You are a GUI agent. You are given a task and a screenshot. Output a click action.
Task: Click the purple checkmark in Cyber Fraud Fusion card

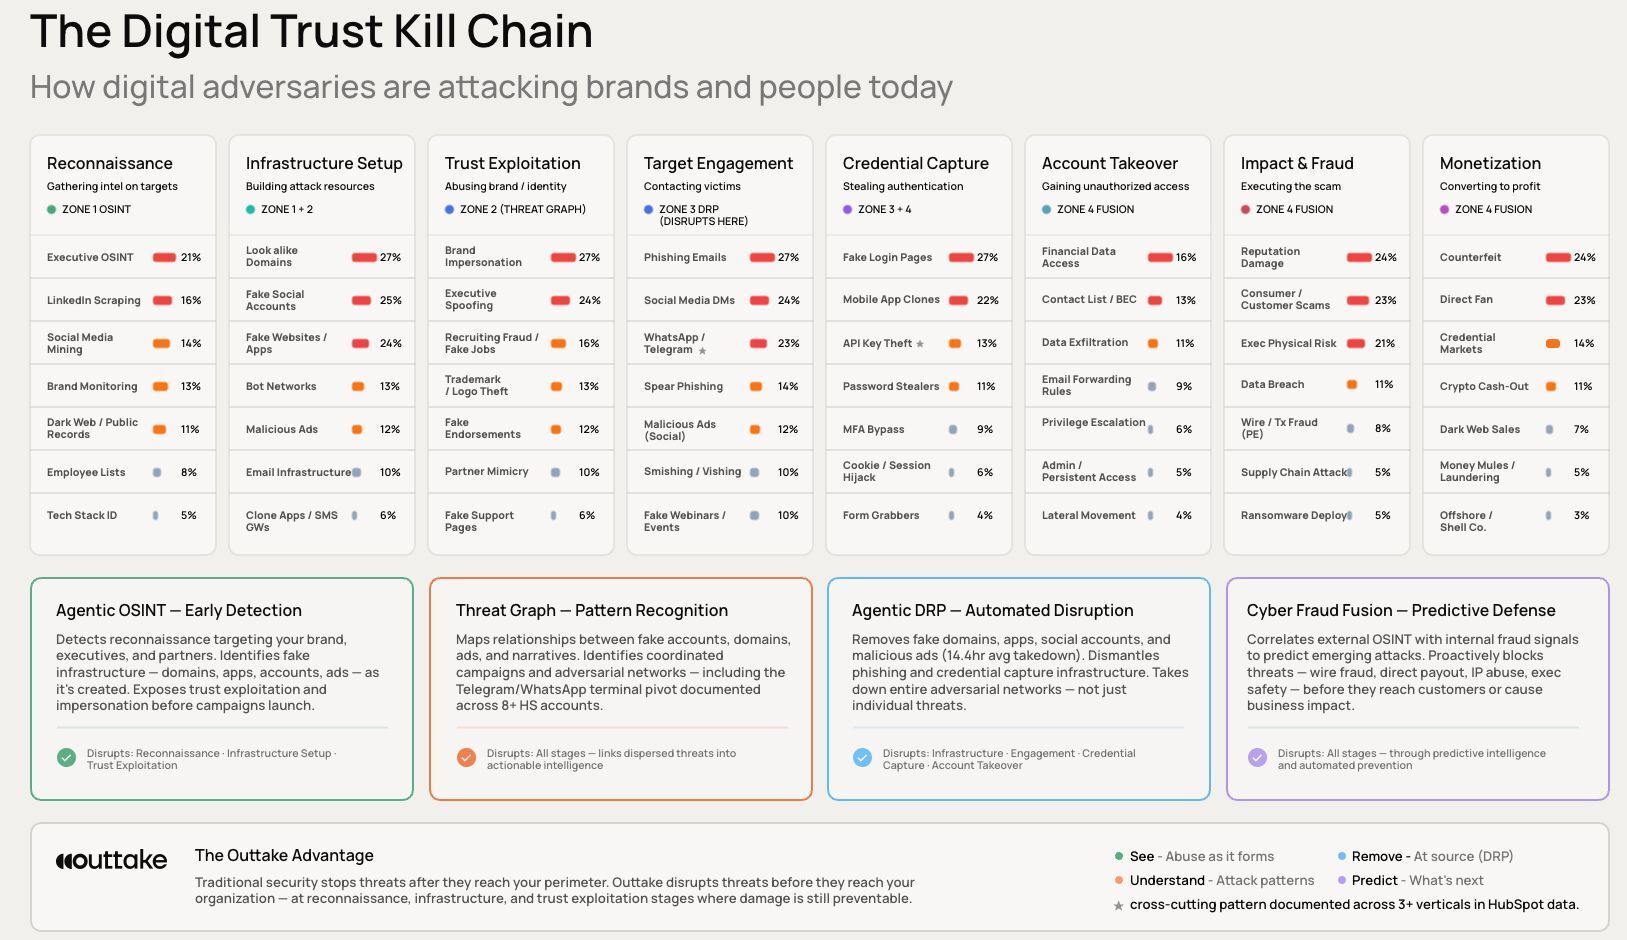click(1257, 758)
